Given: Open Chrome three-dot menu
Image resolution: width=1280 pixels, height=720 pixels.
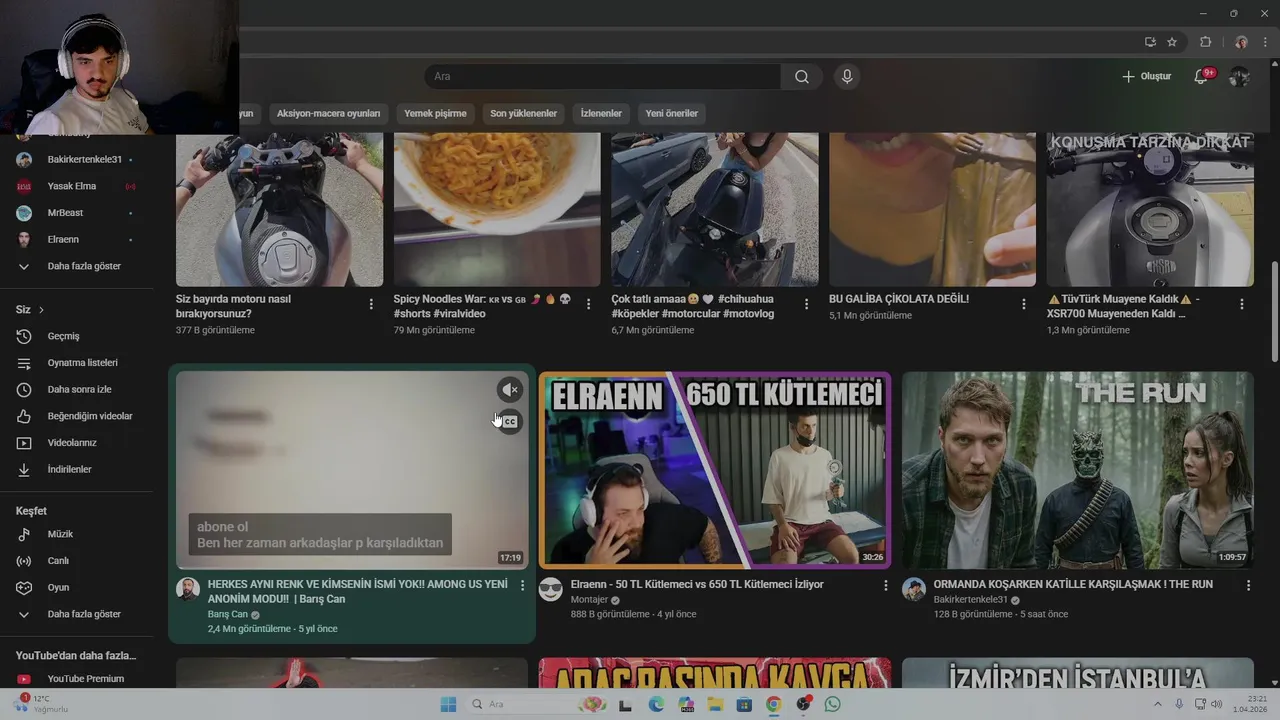Looking at the screenshot, I should (1265, 42).
